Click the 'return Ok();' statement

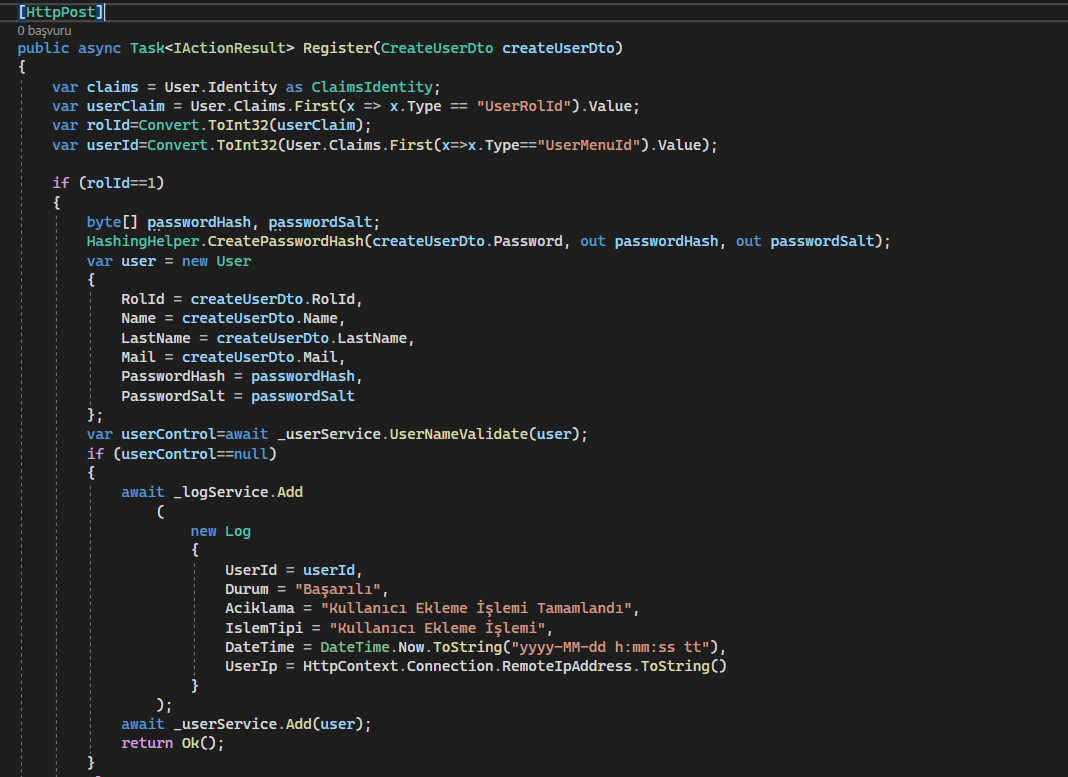click(x=173, y=743)
